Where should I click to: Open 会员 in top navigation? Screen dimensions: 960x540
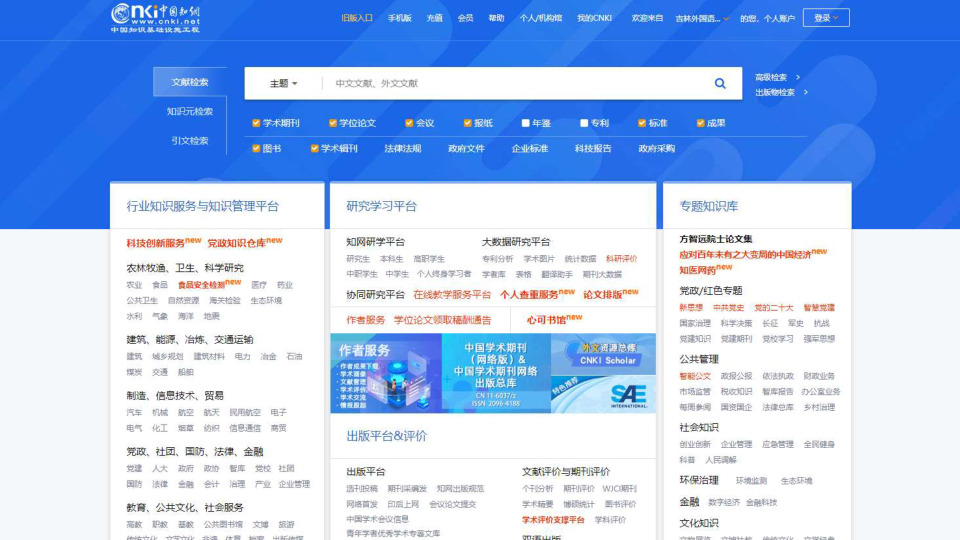(x=465, y=18)
